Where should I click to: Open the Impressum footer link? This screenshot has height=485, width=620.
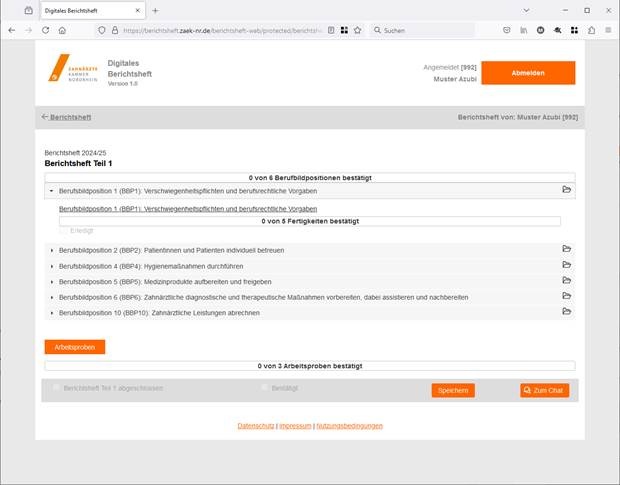(295, 426)
